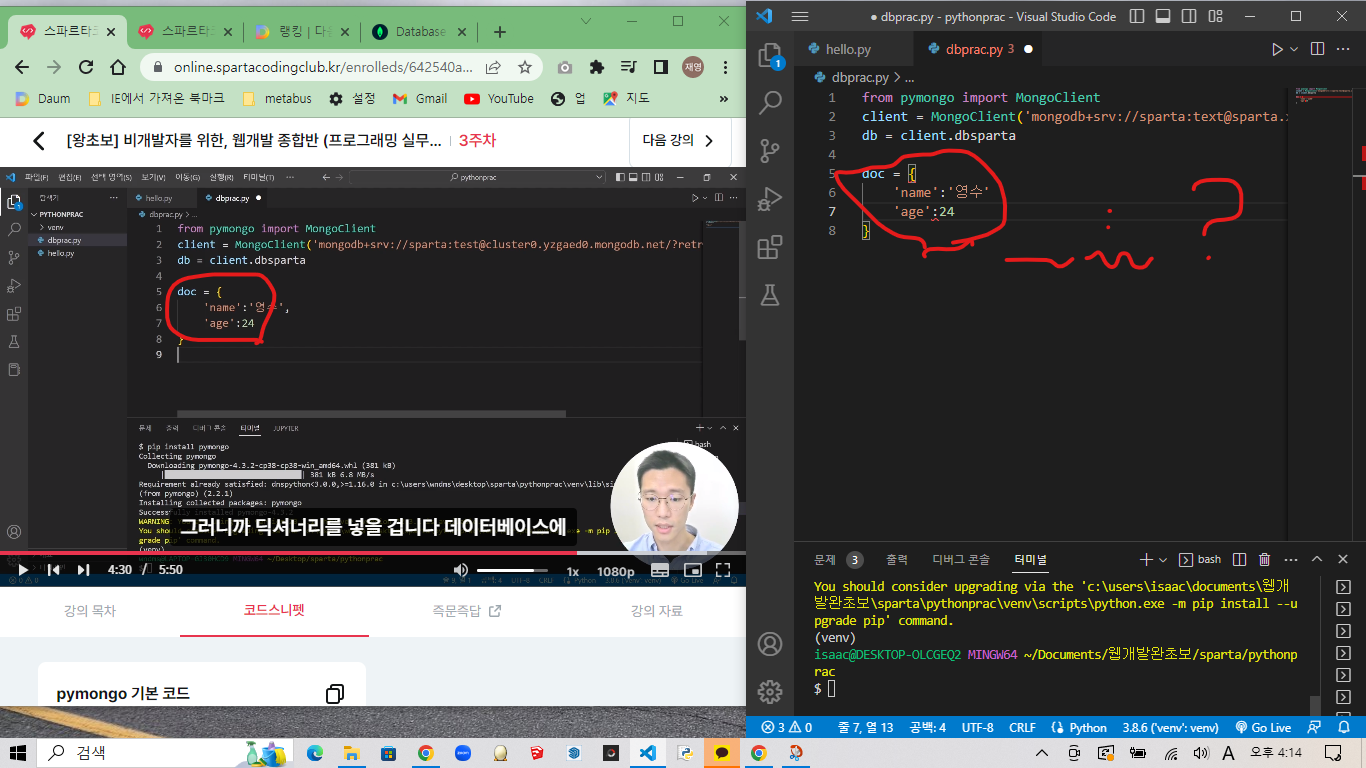1366x768 pixels.
Task: Open Source Control in VS Code activity bar
Action: tap(770, 150)
